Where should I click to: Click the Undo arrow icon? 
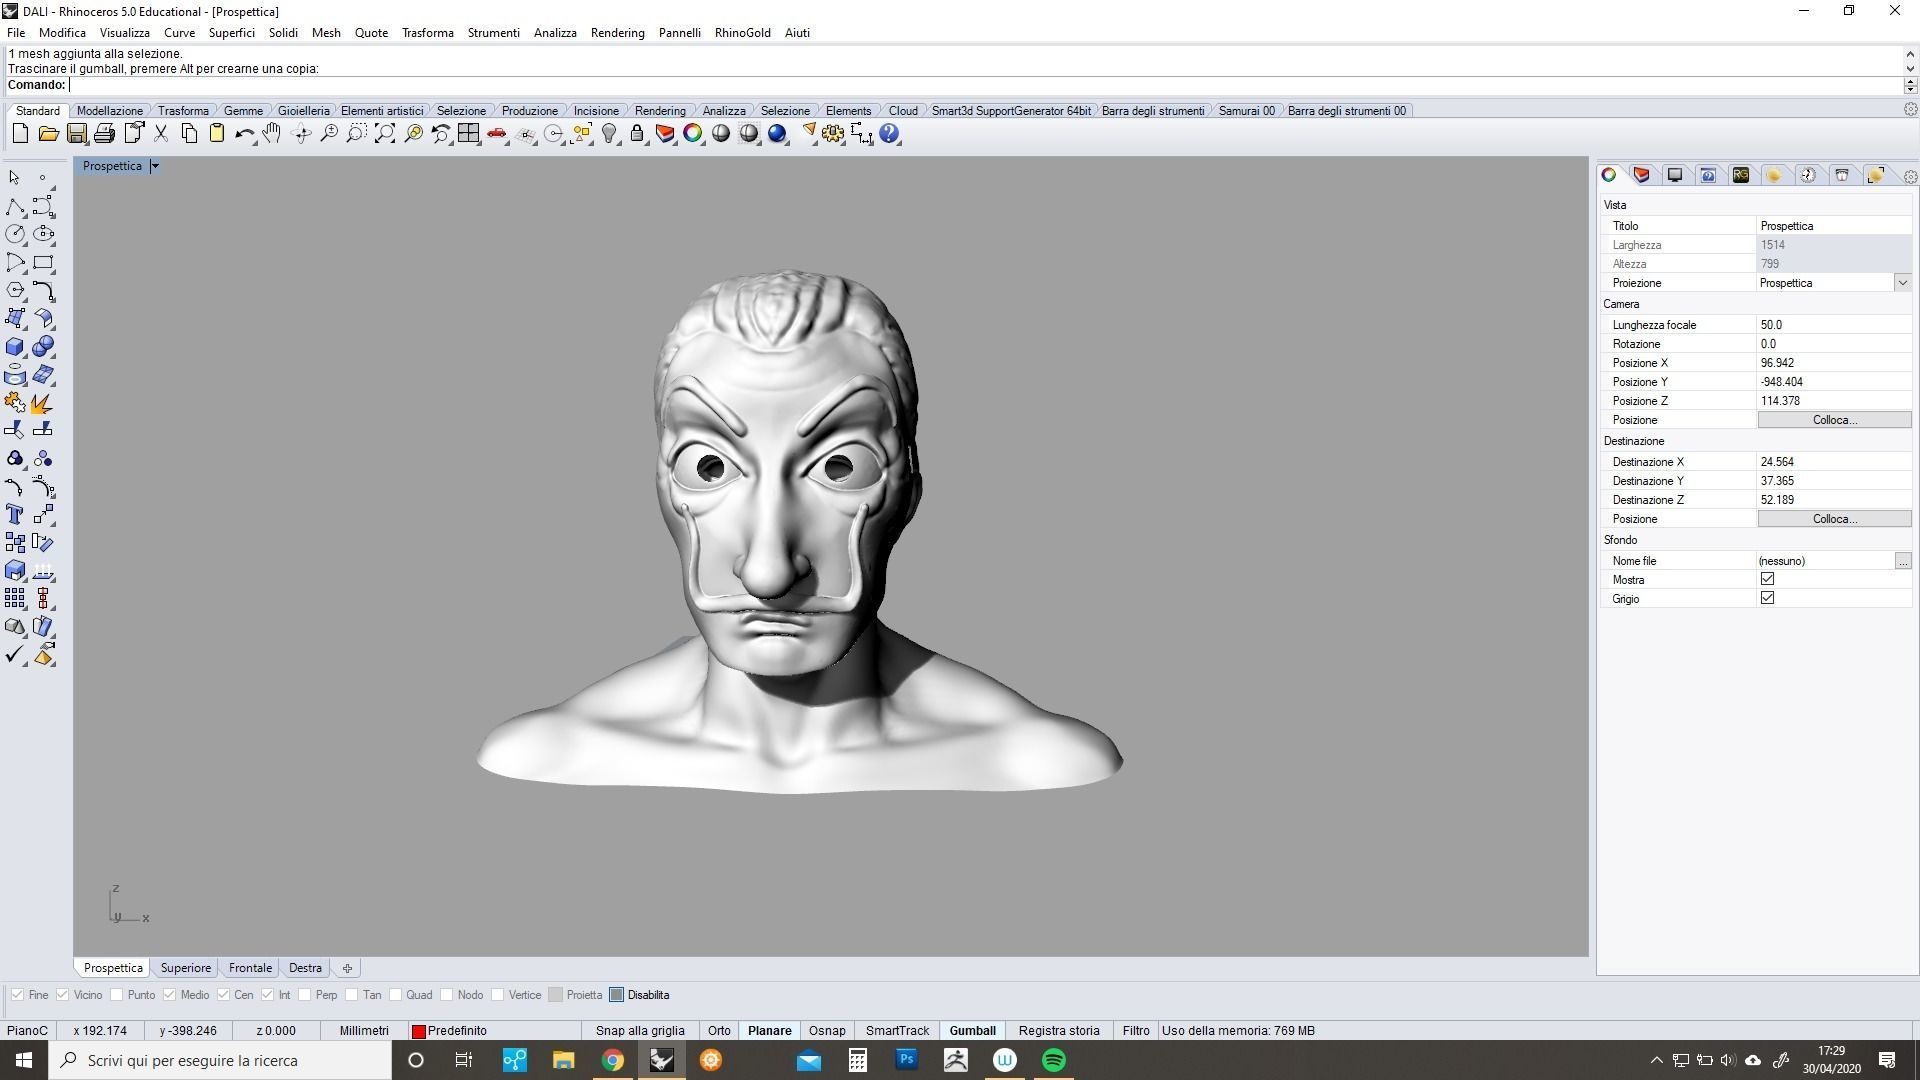click(x=244, y=134)
